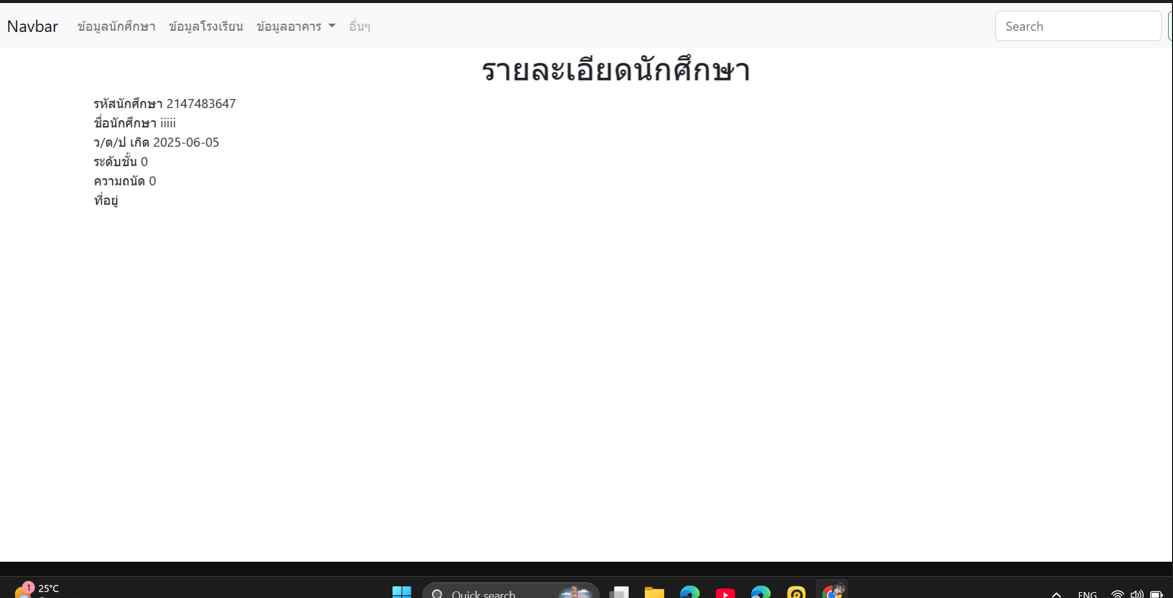Click the Navbar brand link

(33, 26)
